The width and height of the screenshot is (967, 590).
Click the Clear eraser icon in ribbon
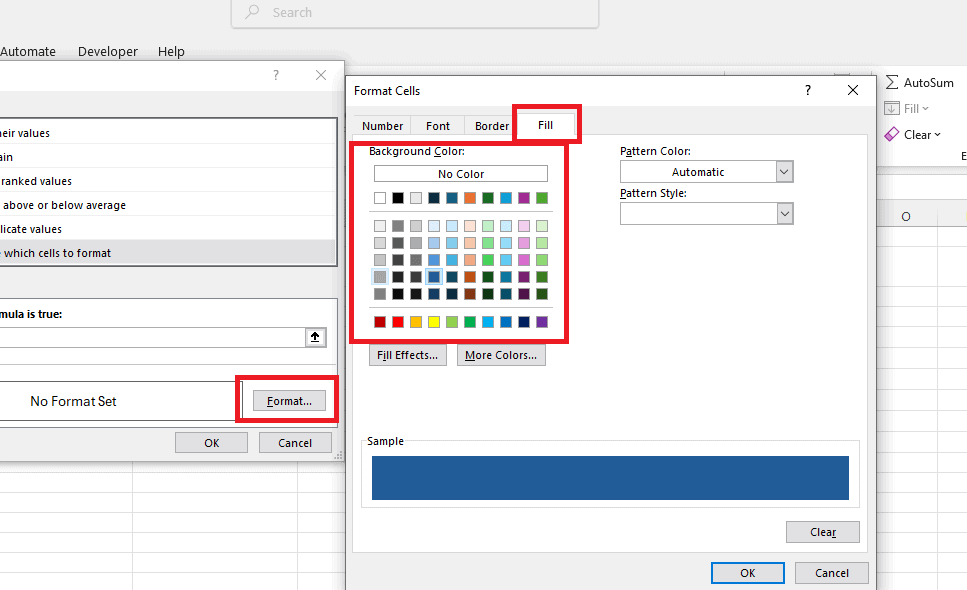[892, 134]
